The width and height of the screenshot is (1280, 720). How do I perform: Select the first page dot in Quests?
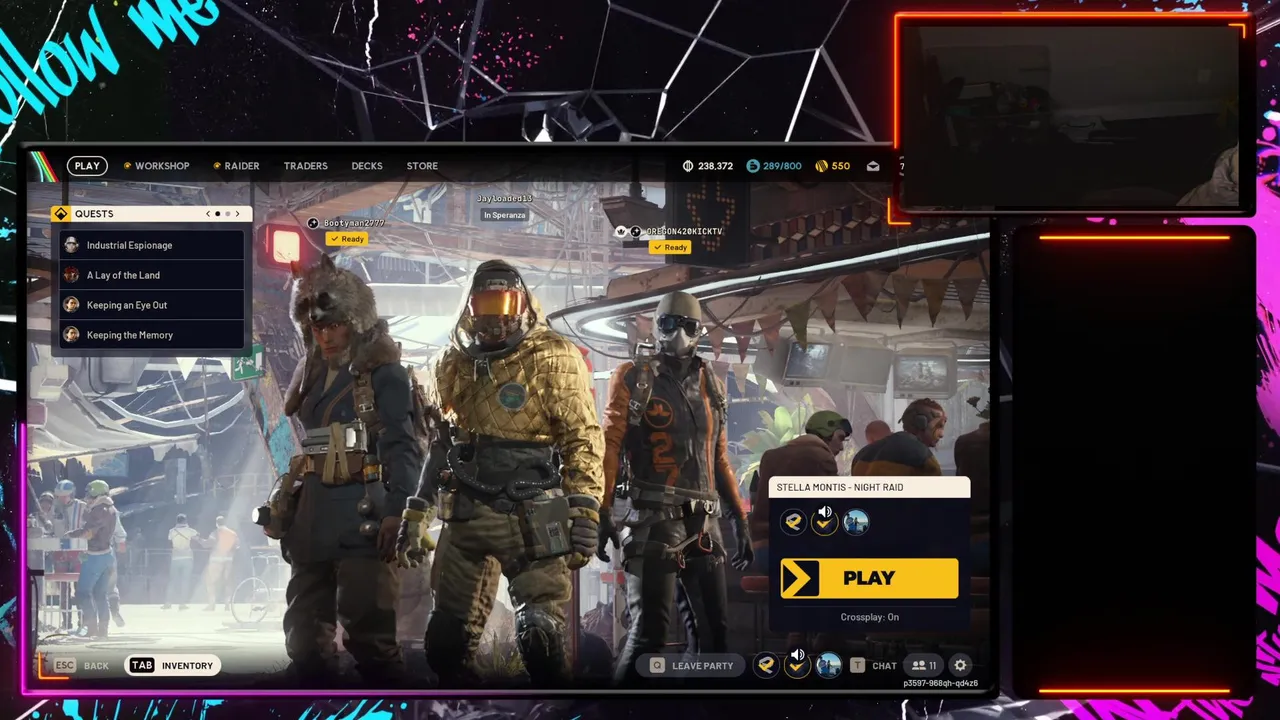[x=218, y=214]
